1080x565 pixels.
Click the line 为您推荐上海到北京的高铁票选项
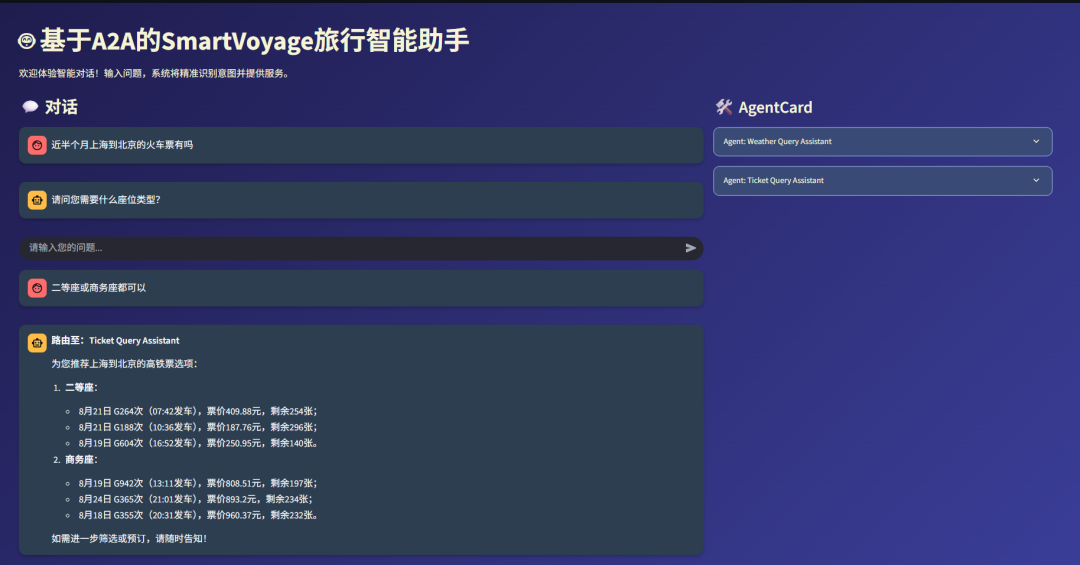[124, 364]
